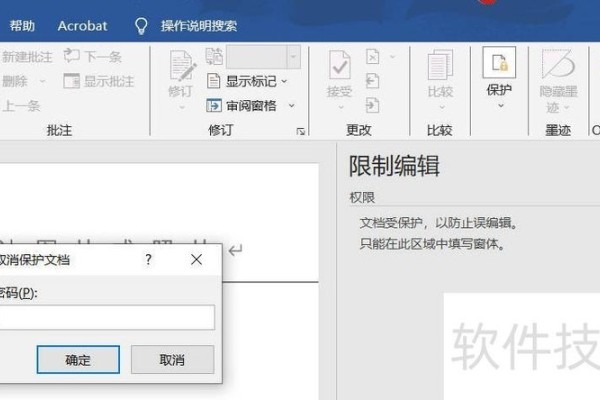This screenshot has width=600, height=400.
Task: Click the 操作说明搜索 search box
Action: [x=199, y=26]
